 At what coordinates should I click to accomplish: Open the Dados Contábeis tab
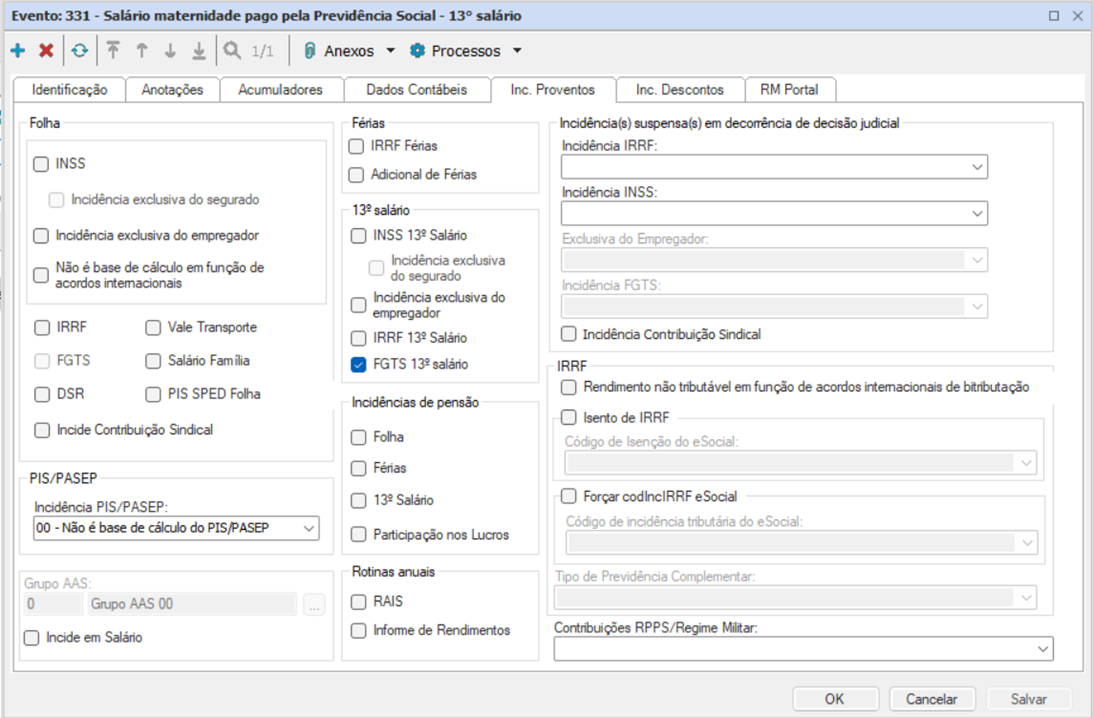[416, 90]
